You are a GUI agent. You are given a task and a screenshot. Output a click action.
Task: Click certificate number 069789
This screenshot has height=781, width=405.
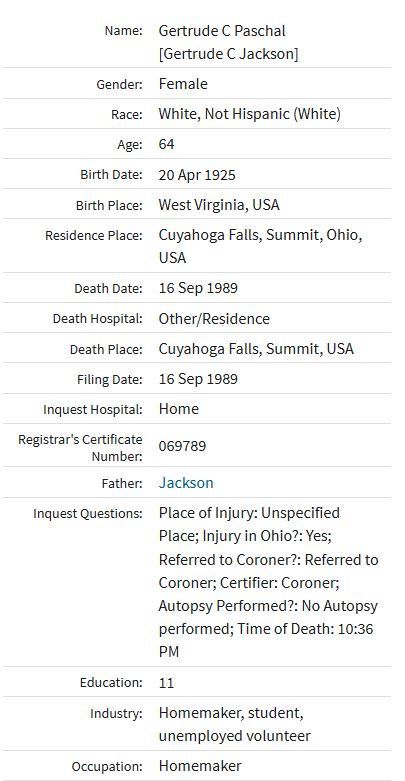[182, 446]
